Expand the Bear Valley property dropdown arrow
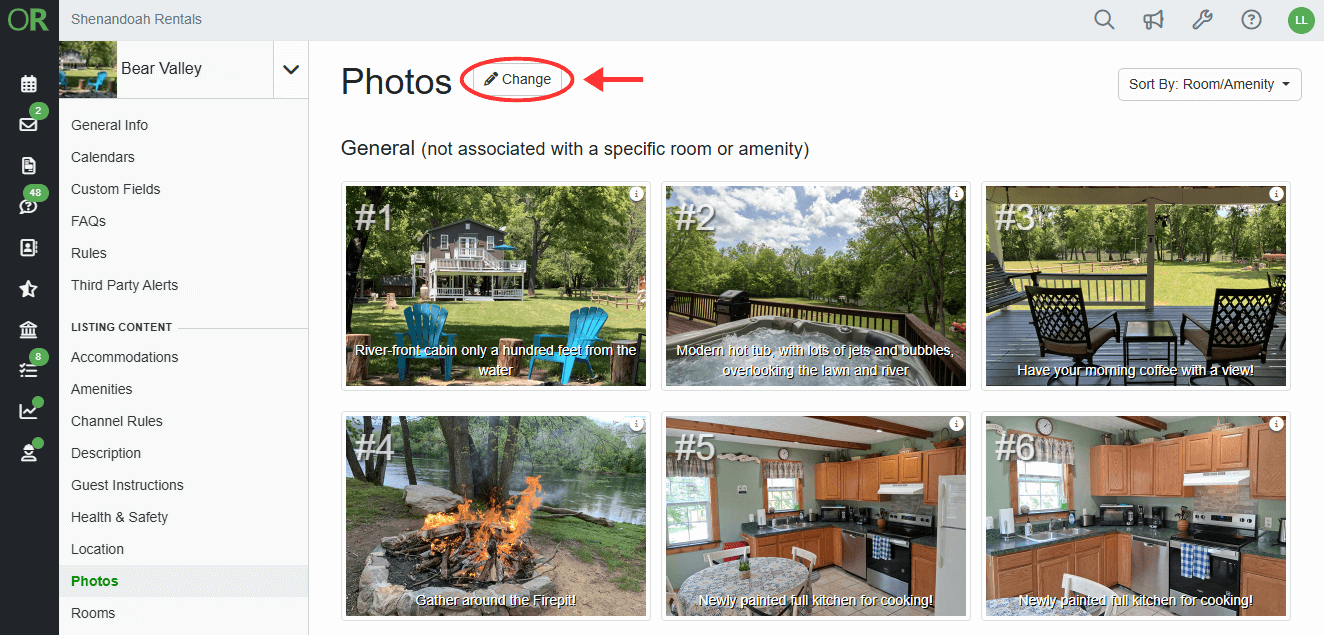 click(x=291, y=69)
